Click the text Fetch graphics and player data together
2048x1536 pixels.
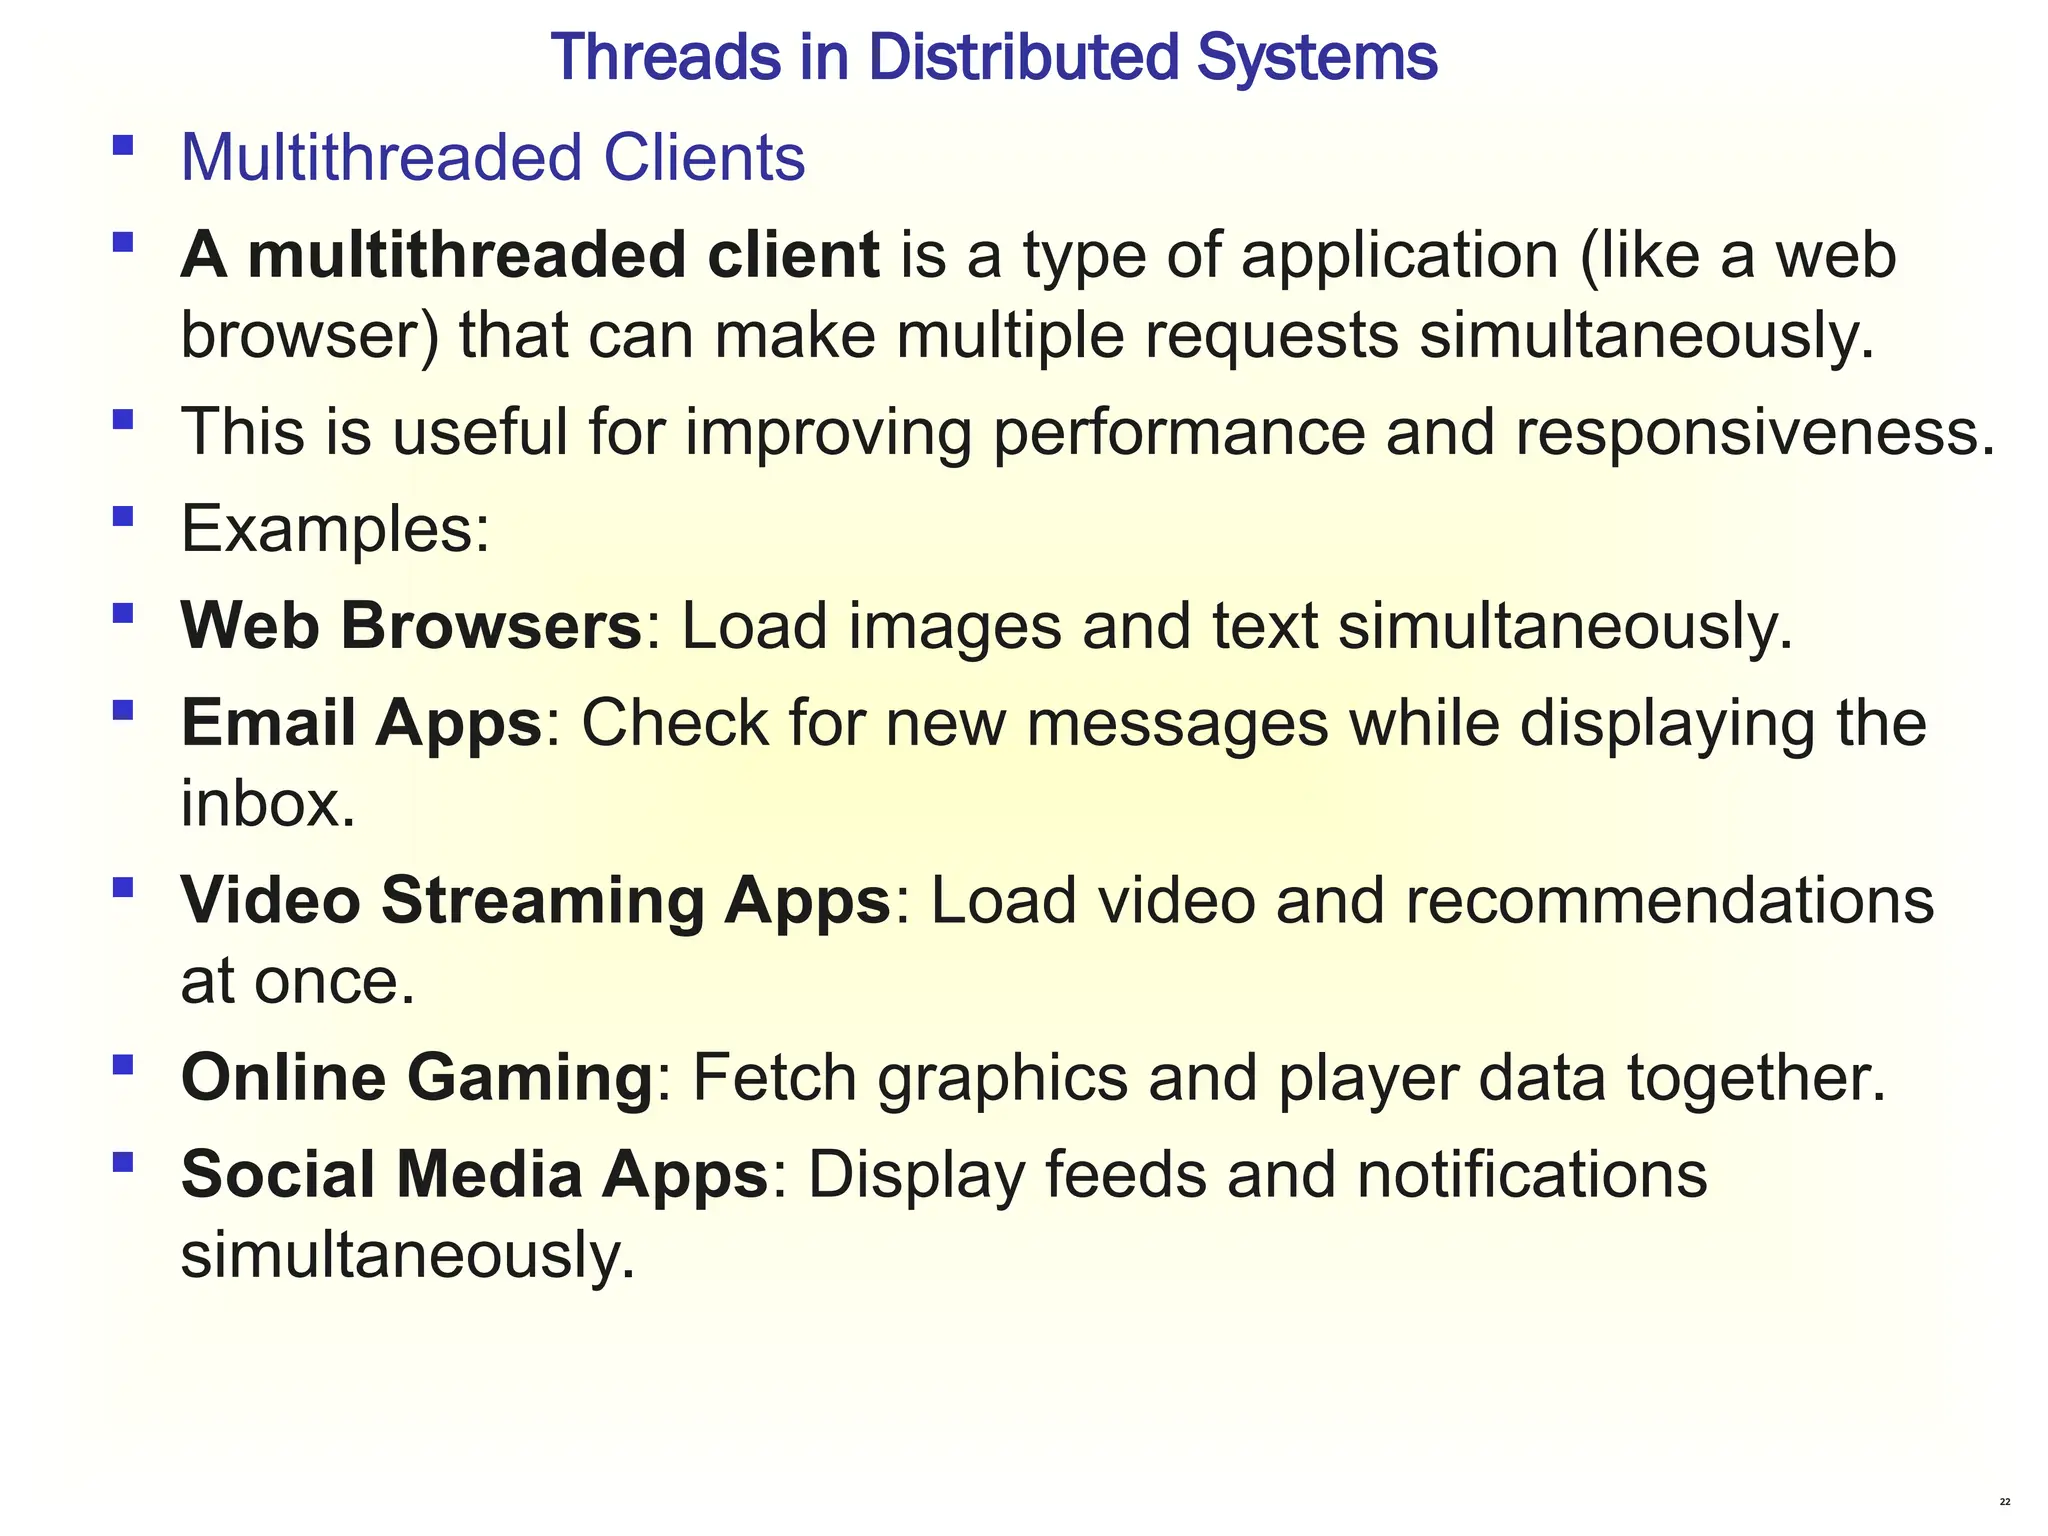coord(1288,1078)
